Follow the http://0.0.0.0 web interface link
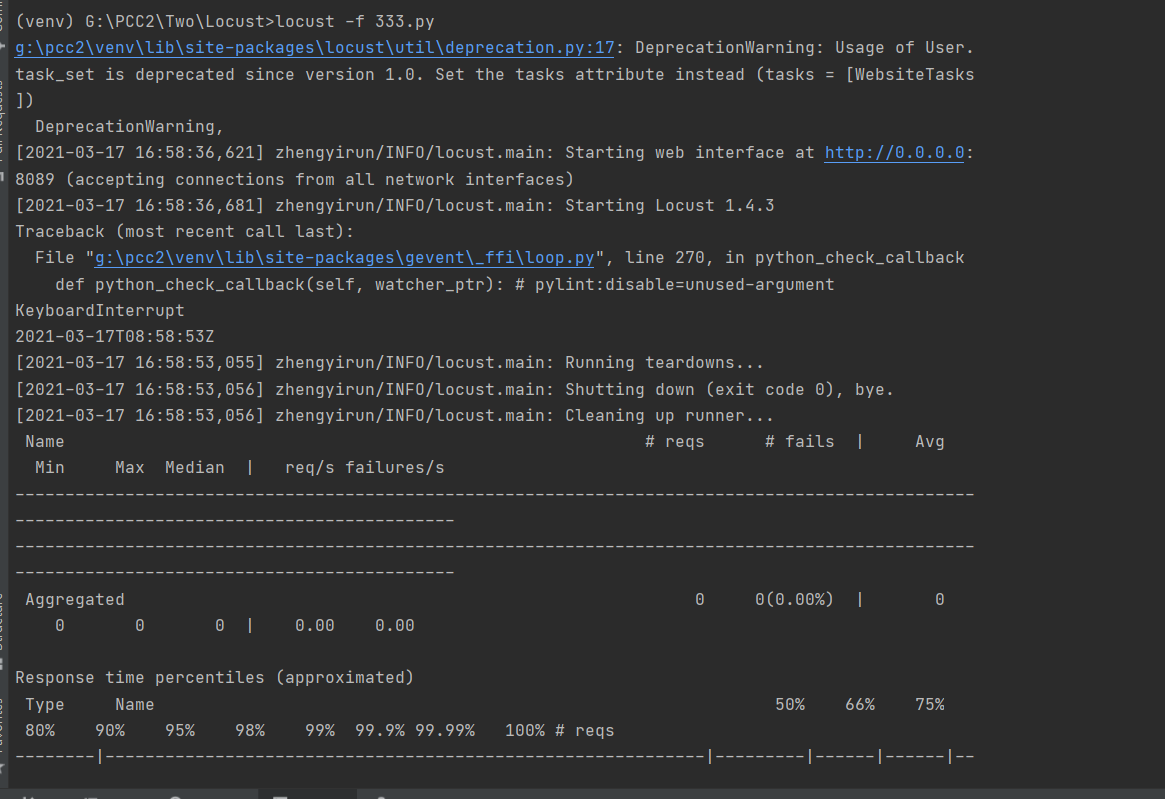 (x=893, y=152)
